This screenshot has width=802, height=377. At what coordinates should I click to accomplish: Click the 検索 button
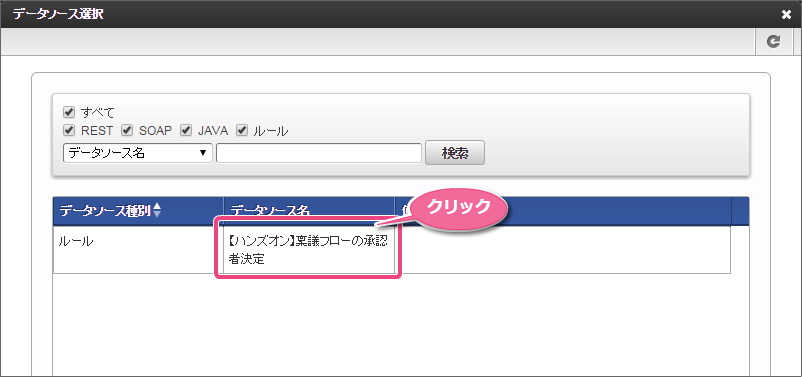(455, 153)
